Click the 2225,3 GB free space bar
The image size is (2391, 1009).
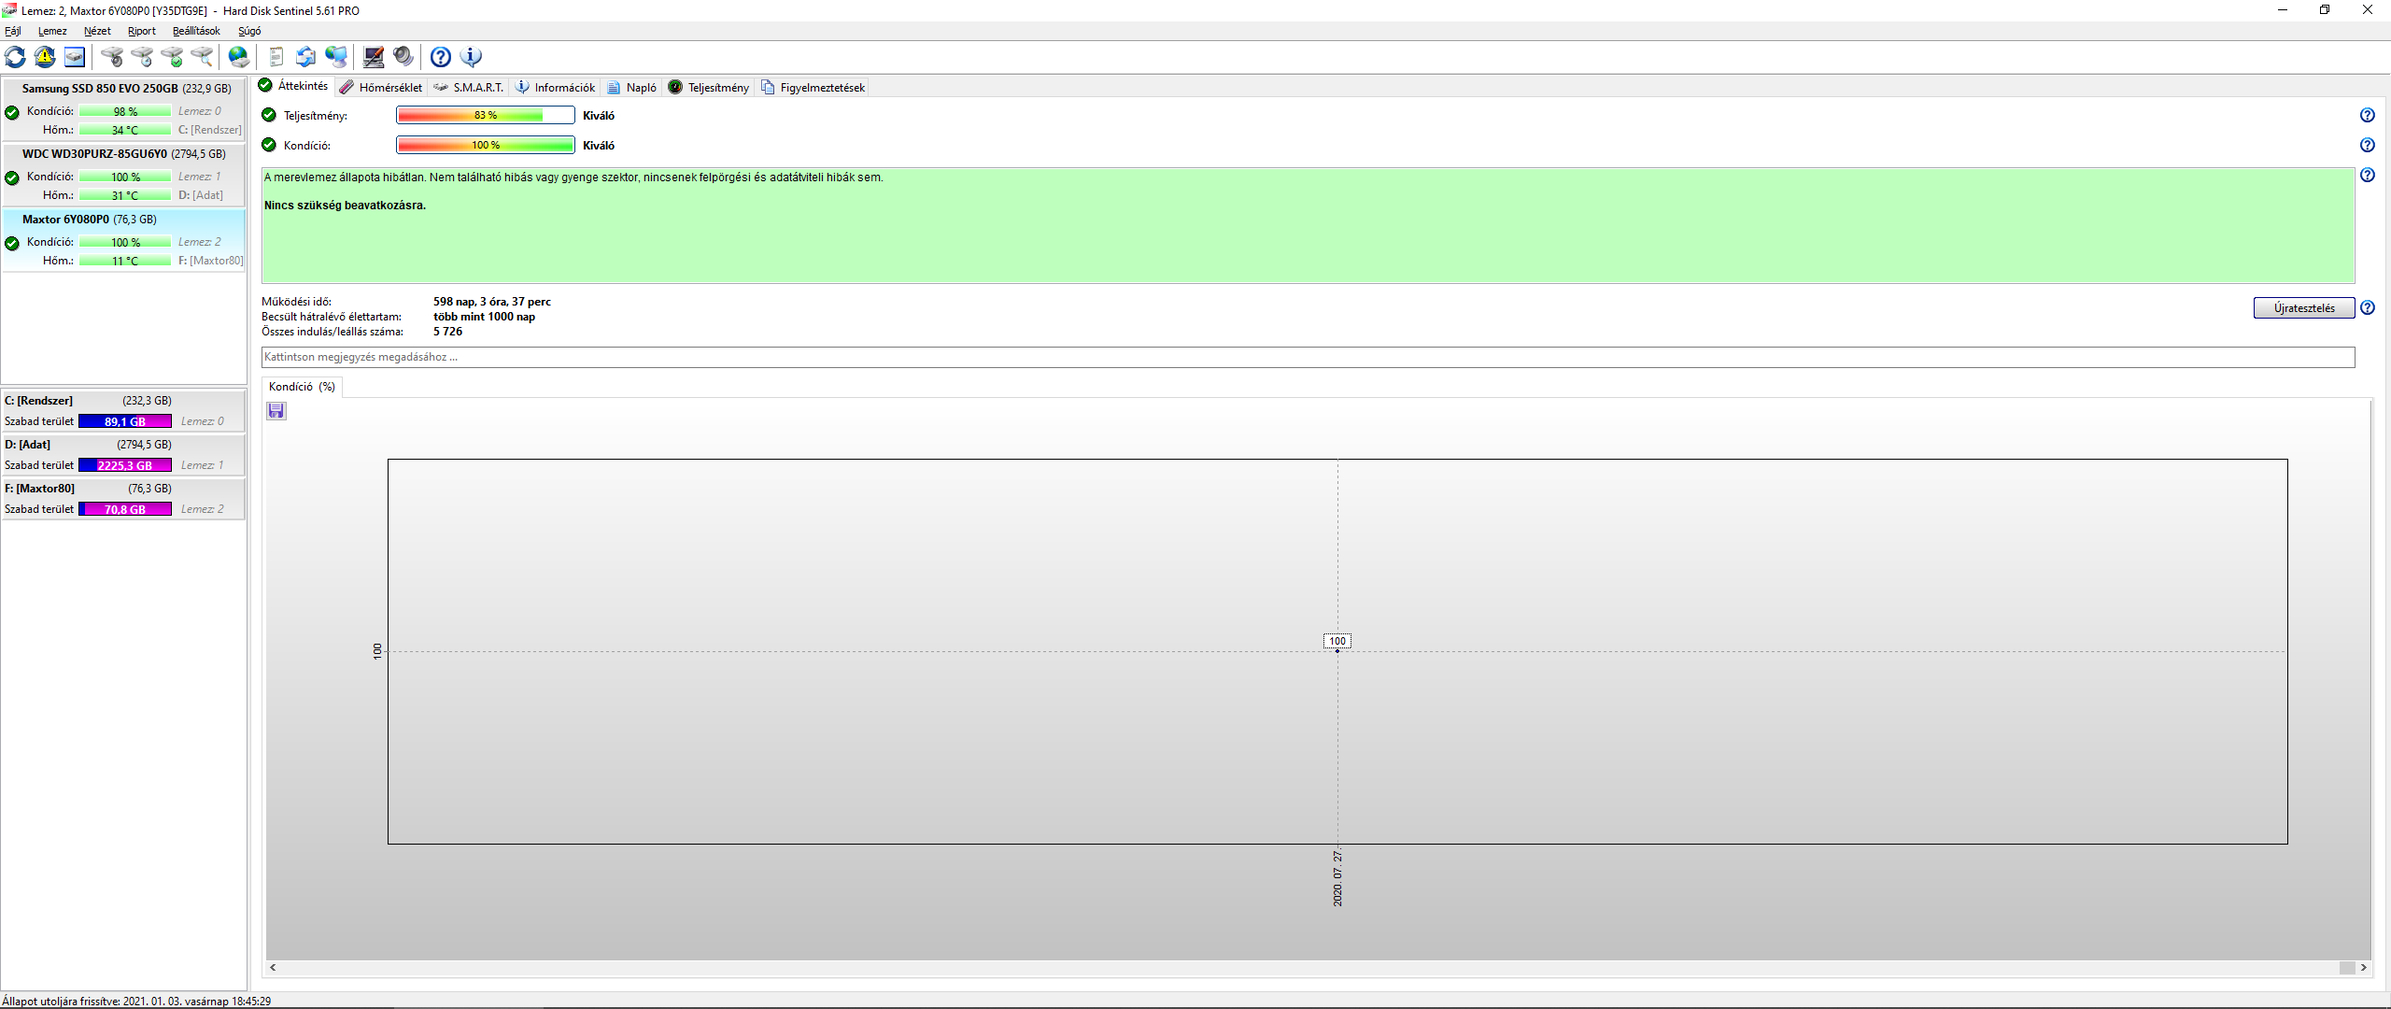(x=125, y=466)
